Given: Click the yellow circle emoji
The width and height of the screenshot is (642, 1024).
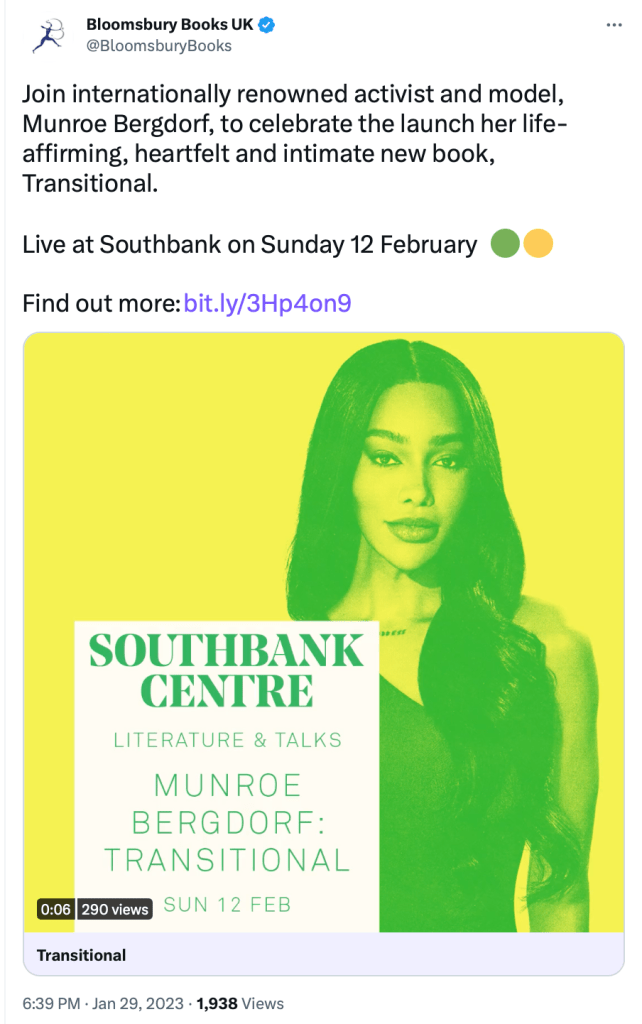Looking at the screenshot, I should click(538, 244).
